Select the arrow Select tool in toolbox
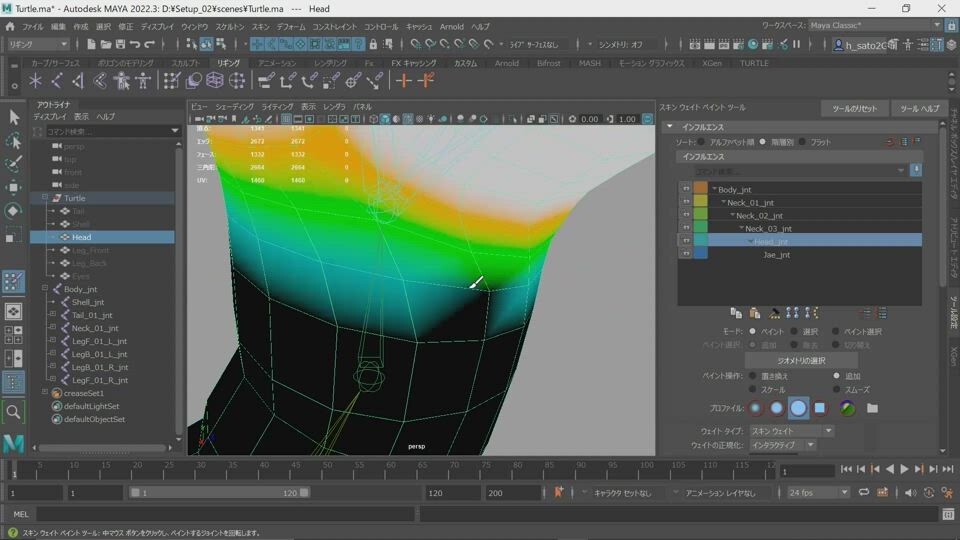The image size is (960, 540). click(14, 117)
